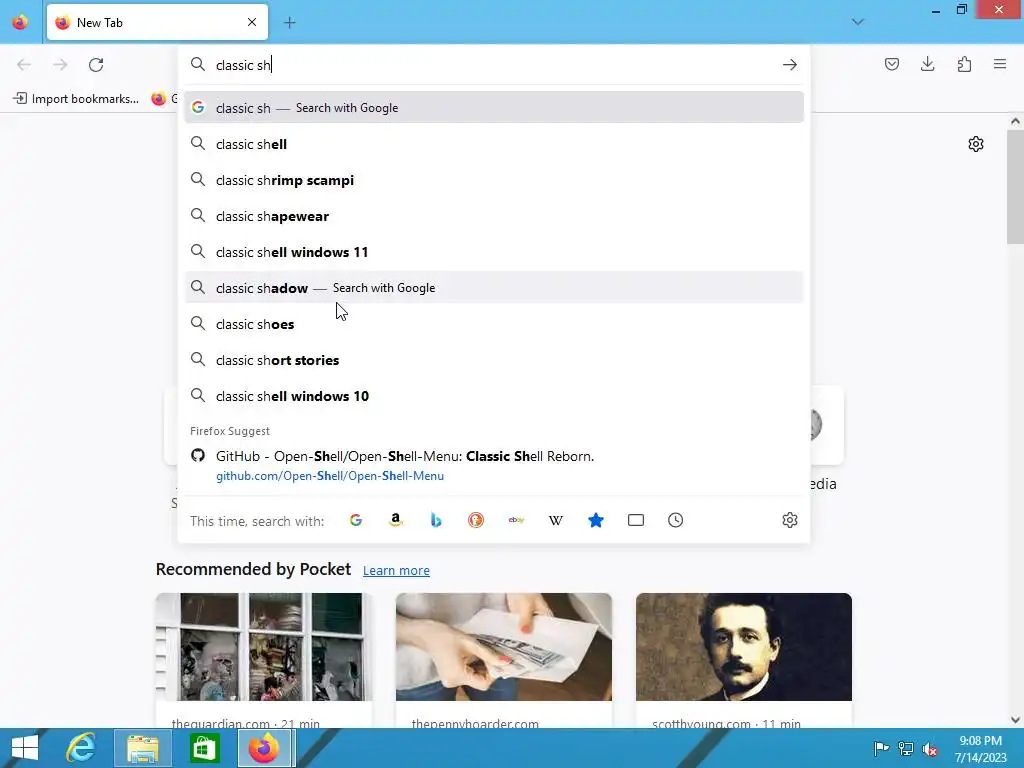Choose suggestion classic shell windows 10
This screenshot has height=768, width=1024.
(x=494, y=396)
